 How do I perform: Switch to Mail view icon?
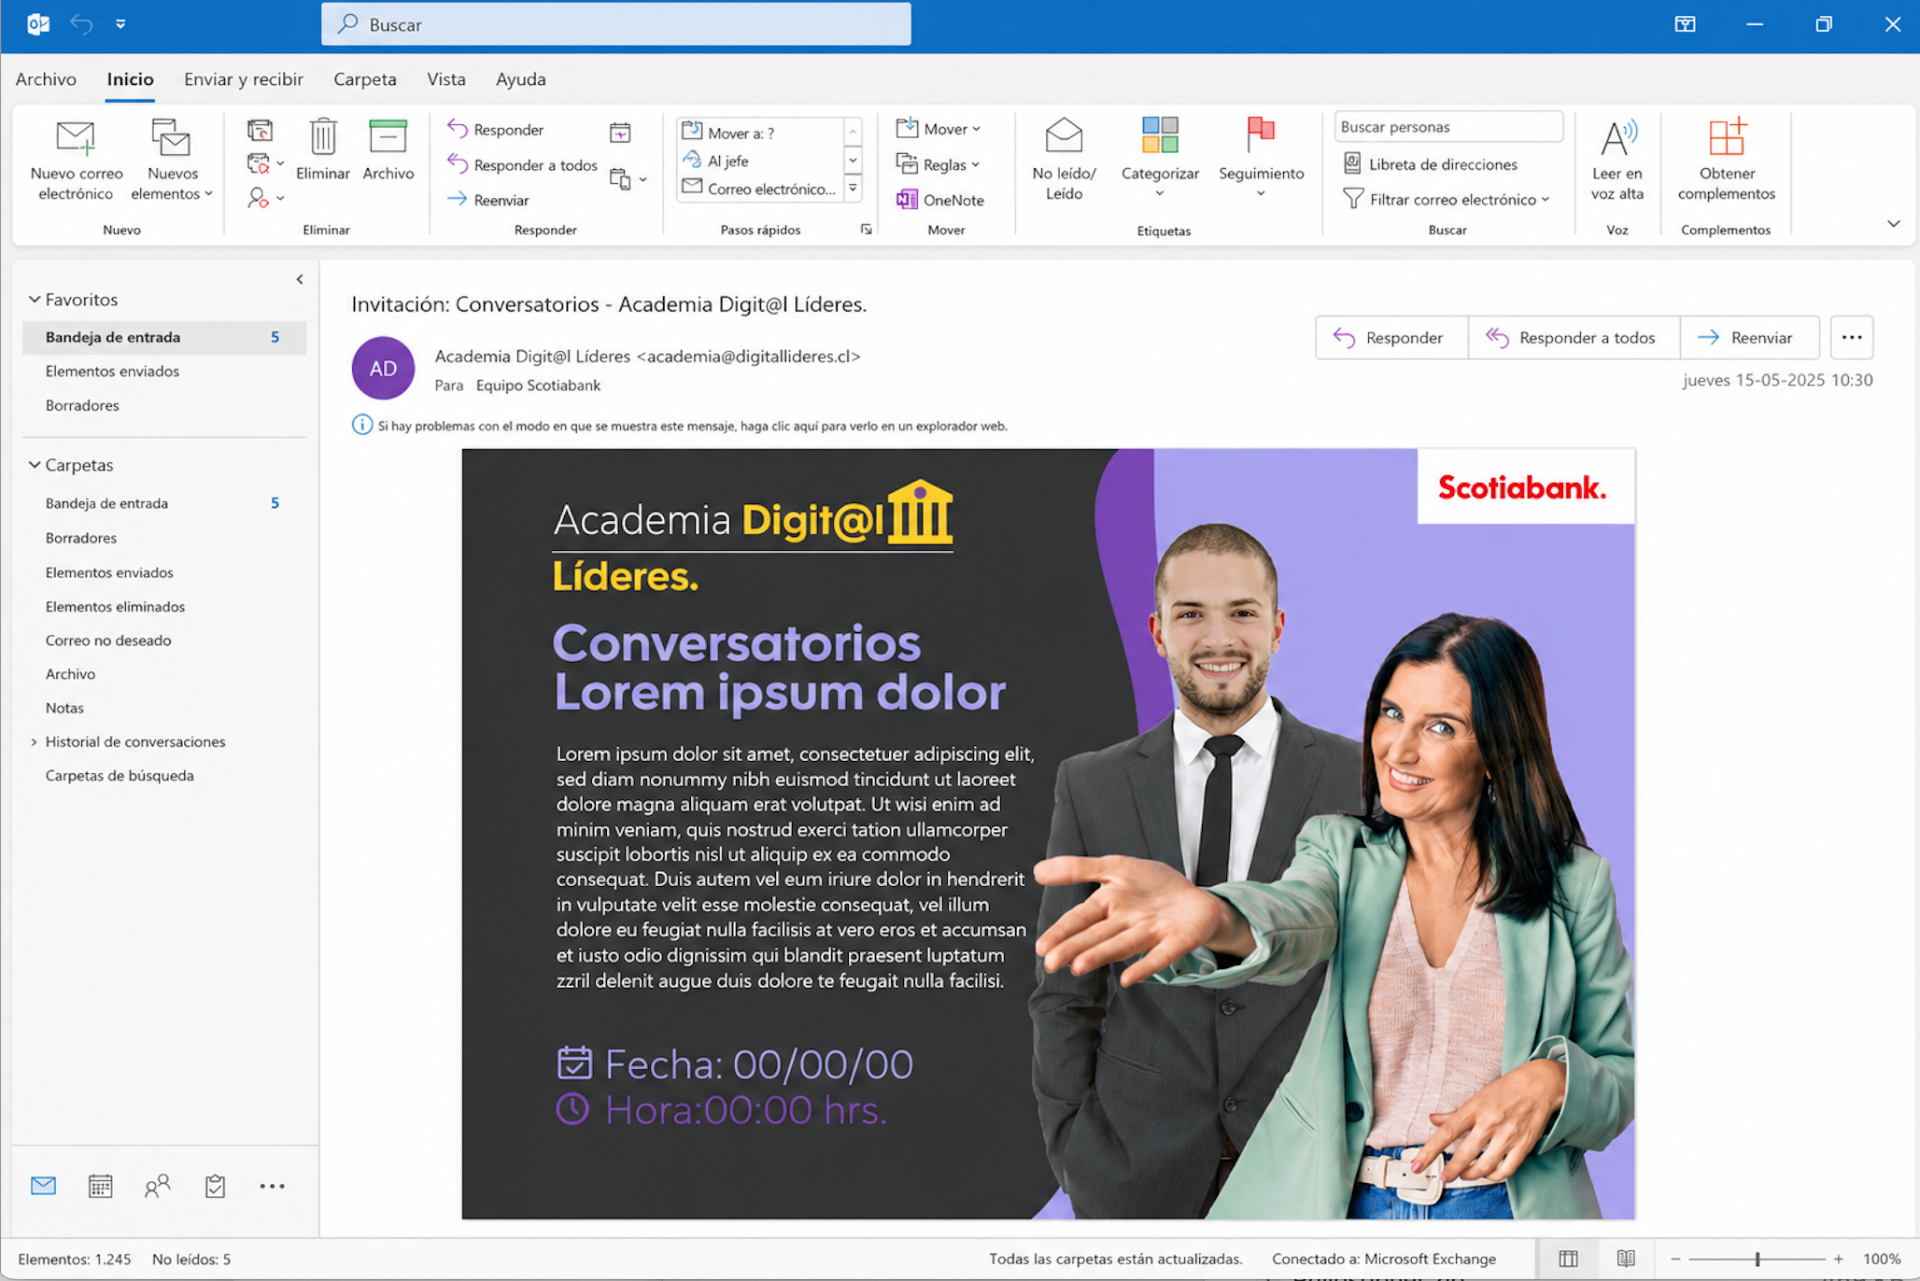point(43,1186)
